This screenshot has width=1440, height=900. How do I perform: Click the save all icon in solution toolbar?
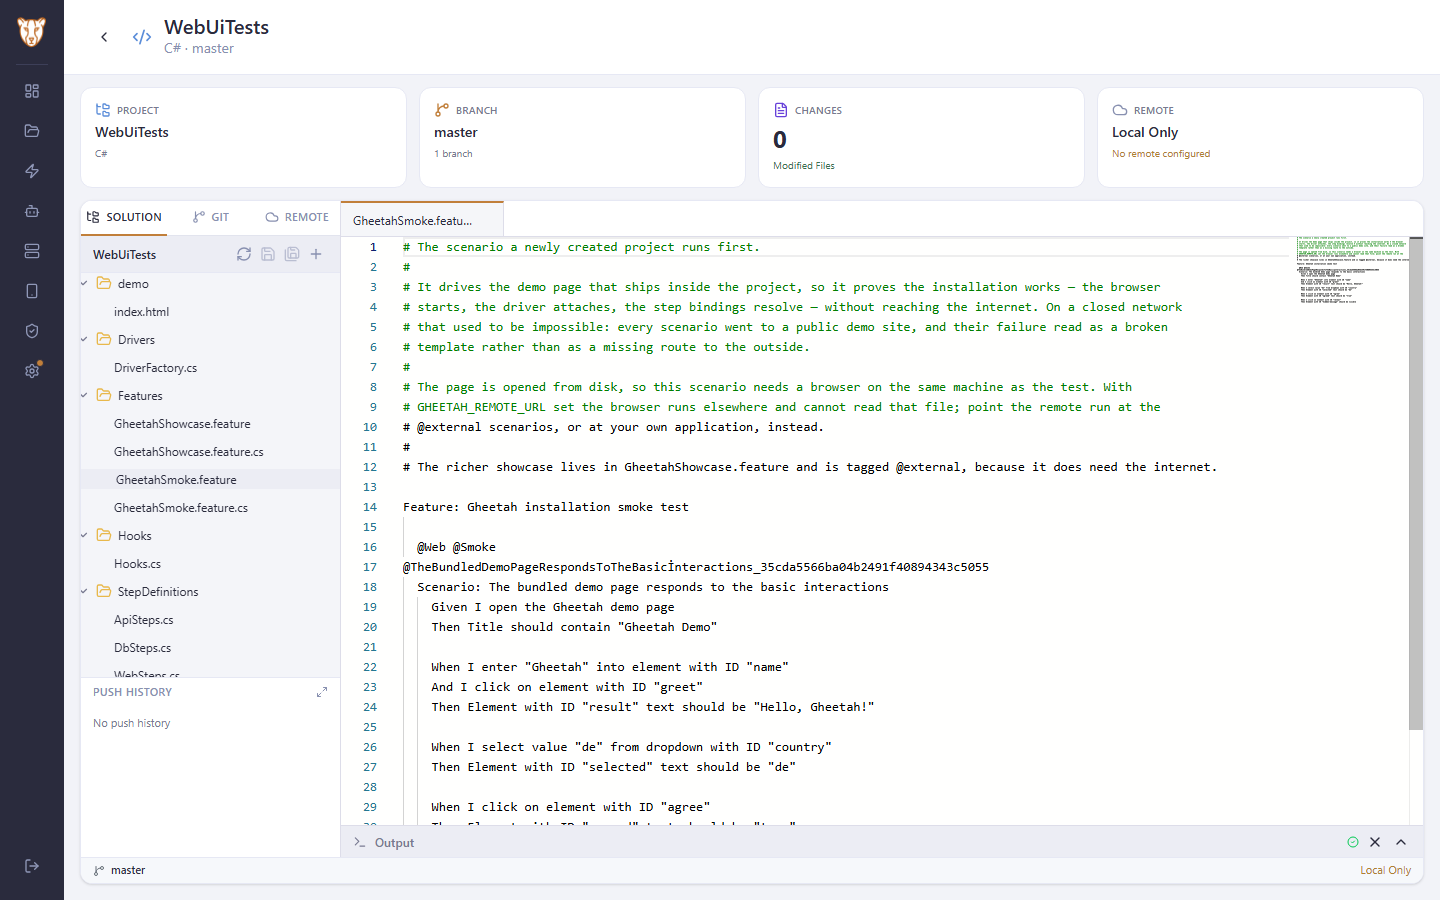[292, 254]
